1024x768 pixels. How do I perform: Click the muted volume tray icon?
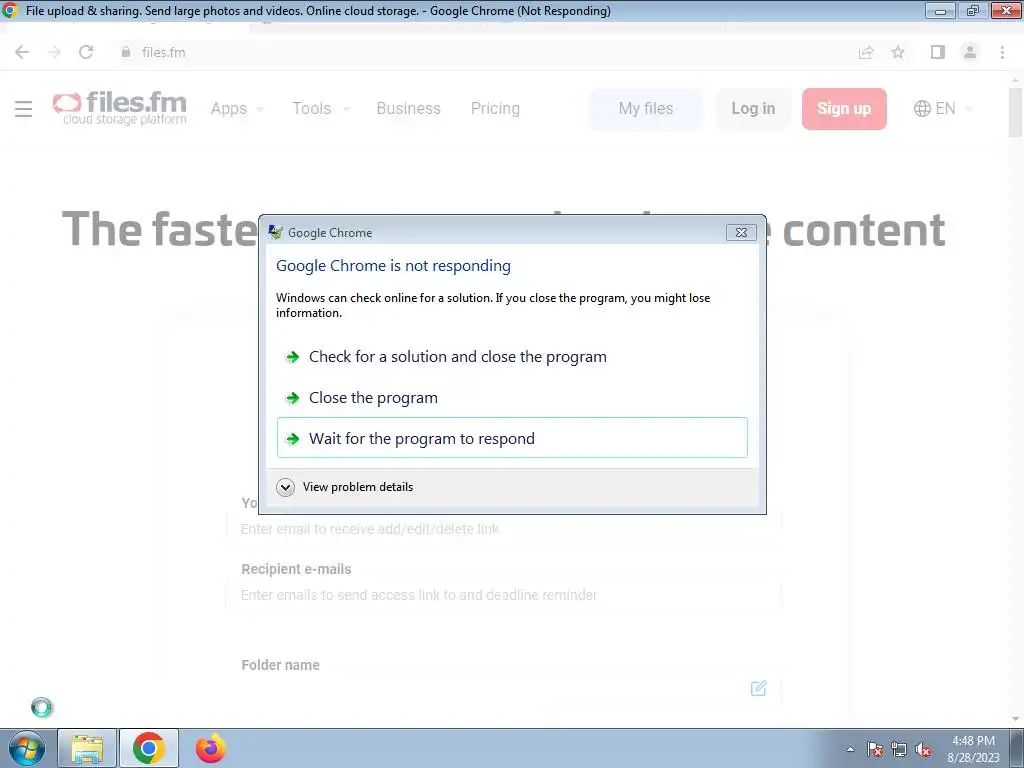pos(923,750)
